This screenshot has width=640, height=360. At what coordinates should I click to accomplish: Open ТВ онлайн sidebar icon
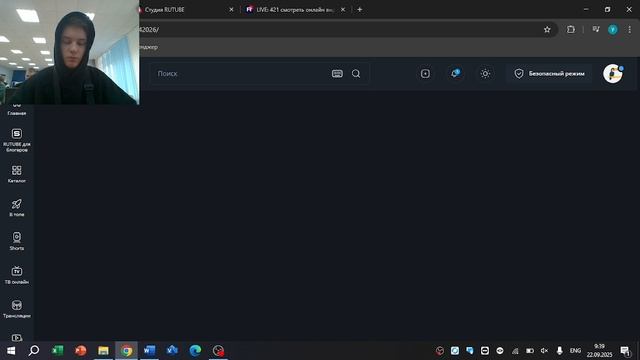[x=17, y=271]
